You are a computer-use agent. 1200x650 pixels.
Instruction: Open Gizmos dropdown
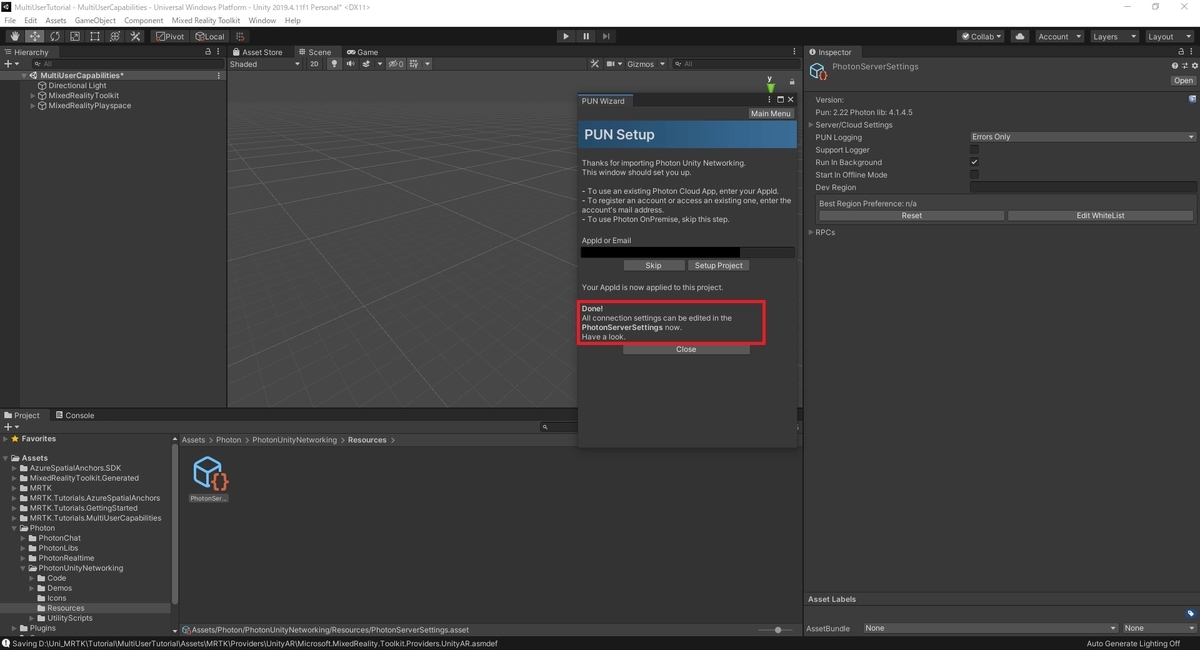click(x=646, y=64)
